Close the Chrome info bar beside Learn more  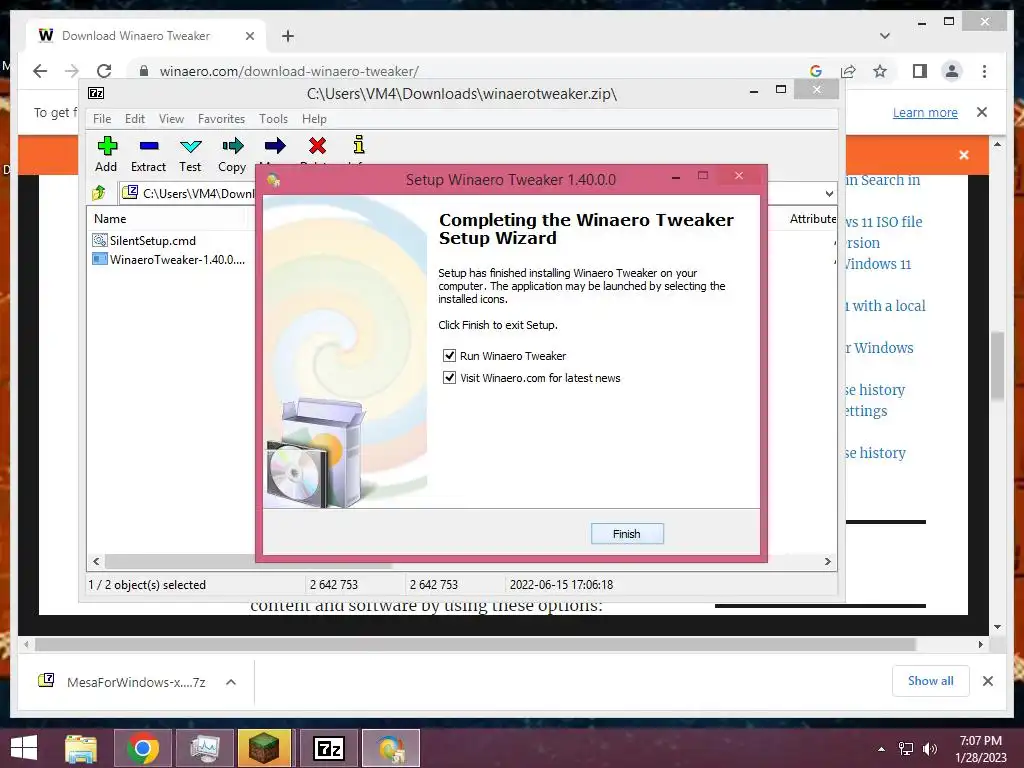[x=982, y=112]
